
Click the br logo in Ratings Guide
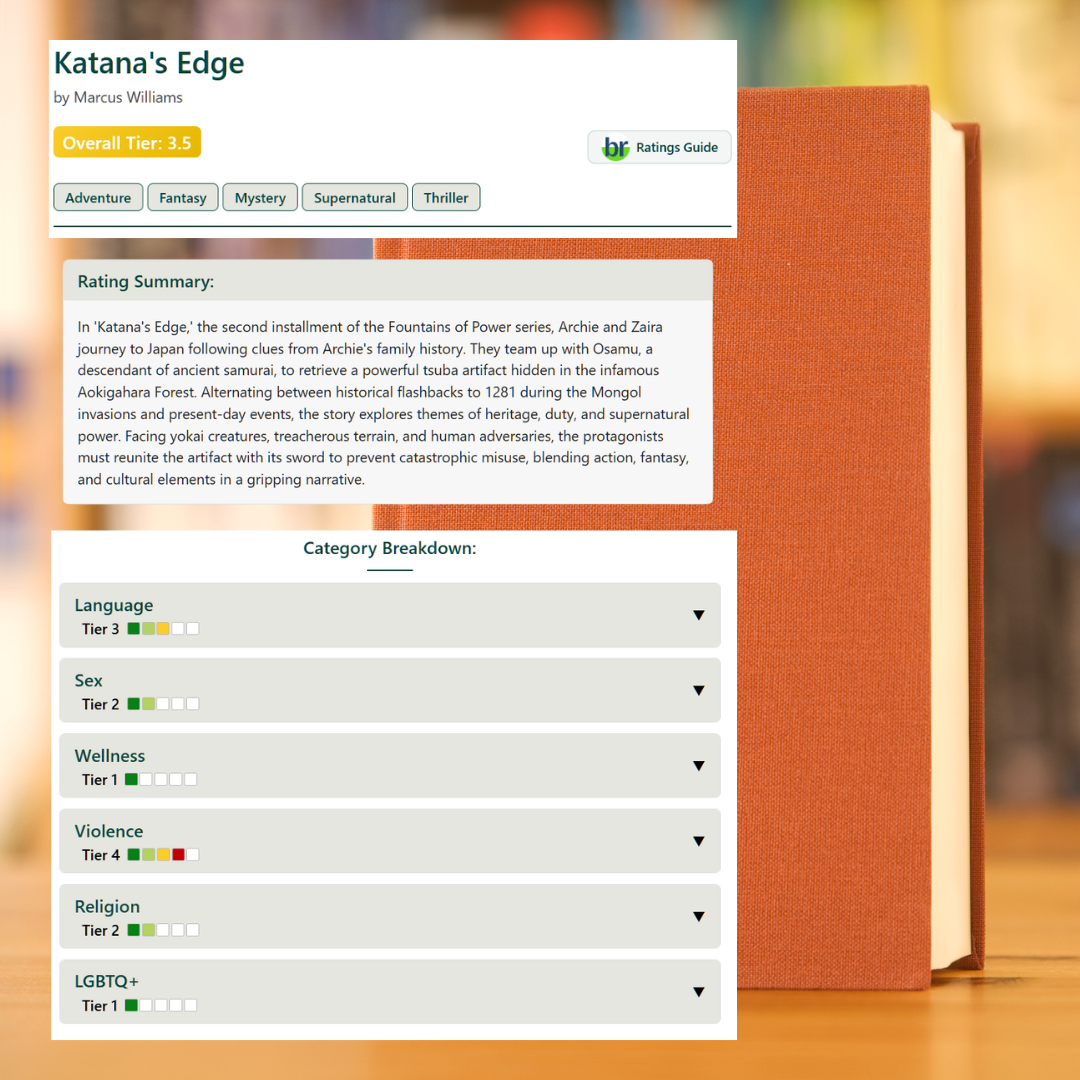[x=616, y=148]
